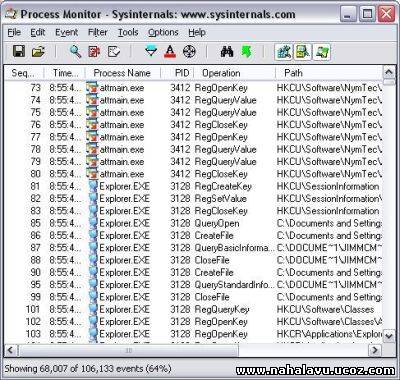Select RegQueryValue operation in row 74

(225, 101)
